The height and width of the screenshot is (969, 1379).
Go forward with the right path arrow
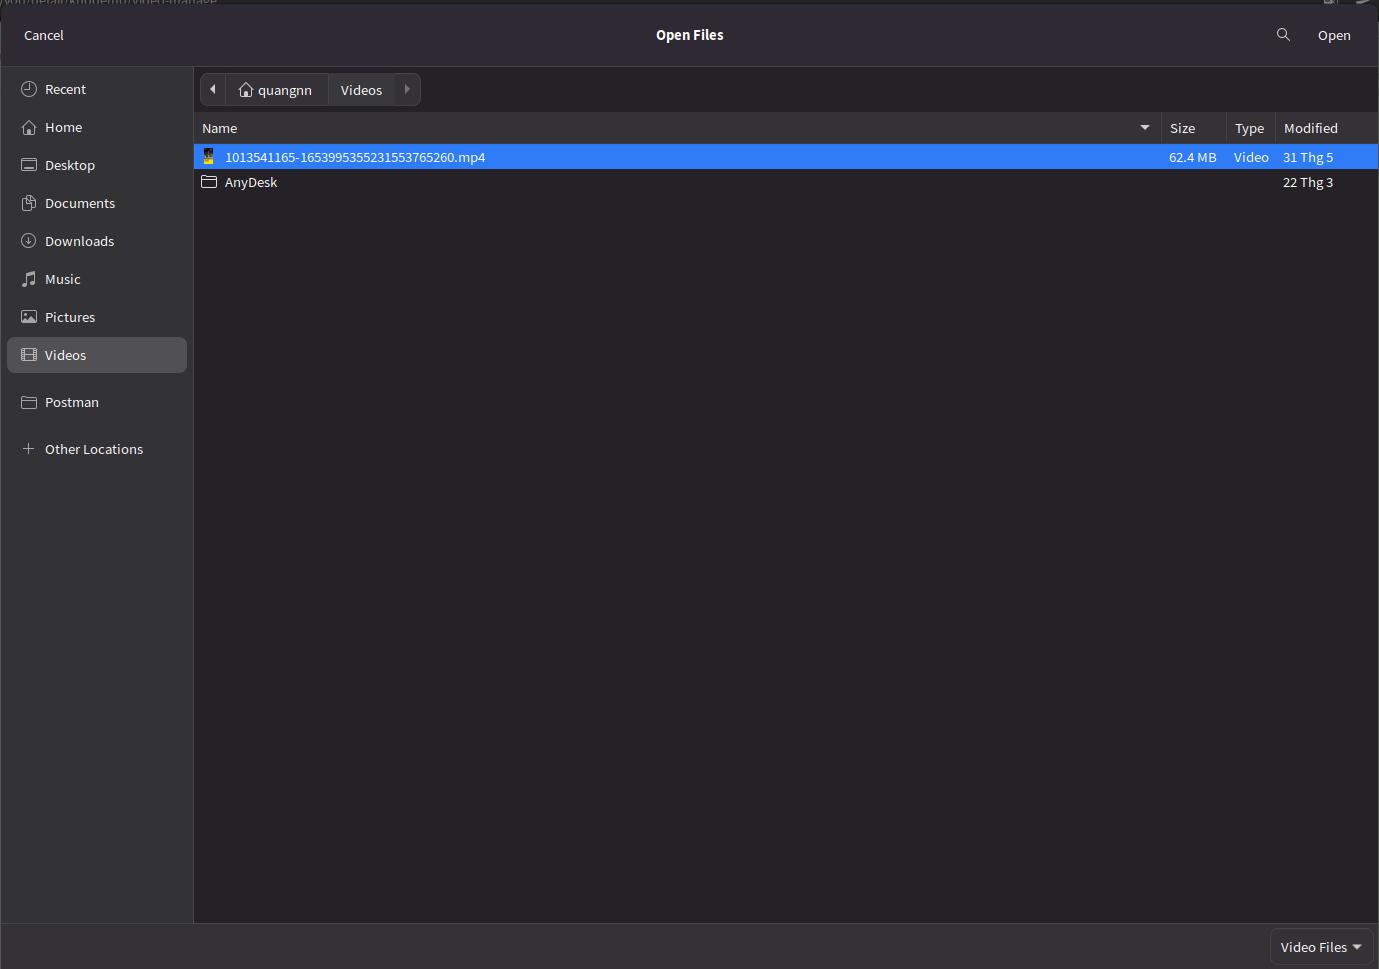pyautogui.click(x=407, y=89)
